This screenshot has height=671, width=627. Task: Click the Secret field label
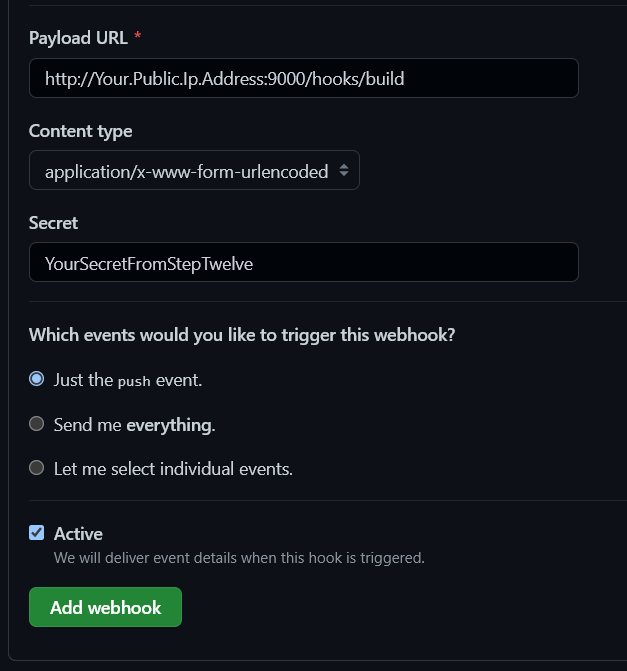point(53,223)
